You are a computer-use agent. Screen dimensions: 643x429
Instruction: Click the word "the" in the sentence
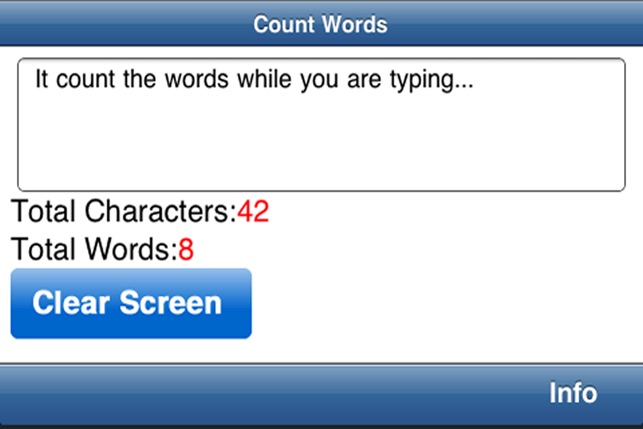(x=139, y=79)
